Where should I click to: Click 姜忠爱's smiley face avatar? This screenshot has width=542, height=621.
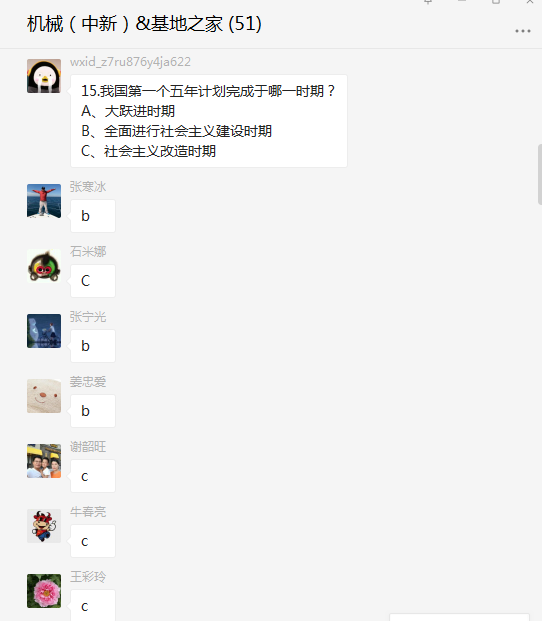pyautogui.click(x=44, y=396)
